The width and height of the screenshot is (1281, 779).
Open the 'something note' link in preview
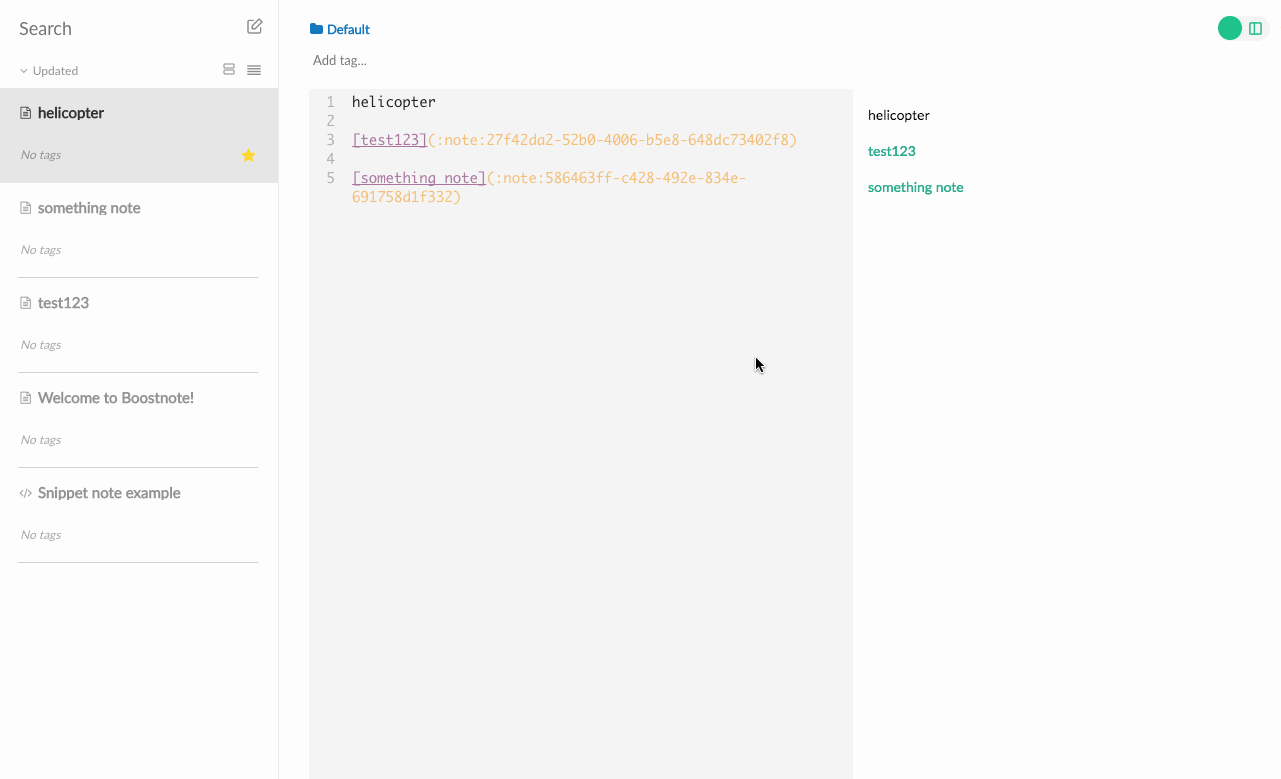tap(915, 187)
